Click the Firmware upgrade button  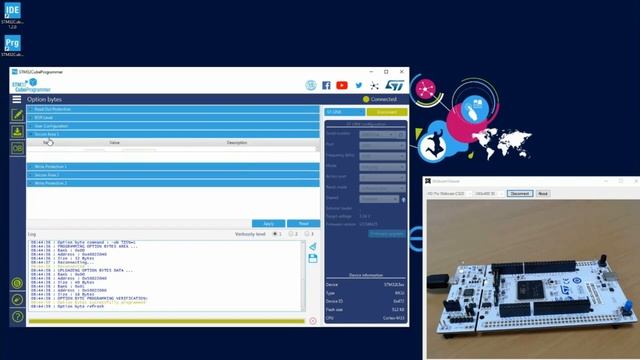pos(387,233)
